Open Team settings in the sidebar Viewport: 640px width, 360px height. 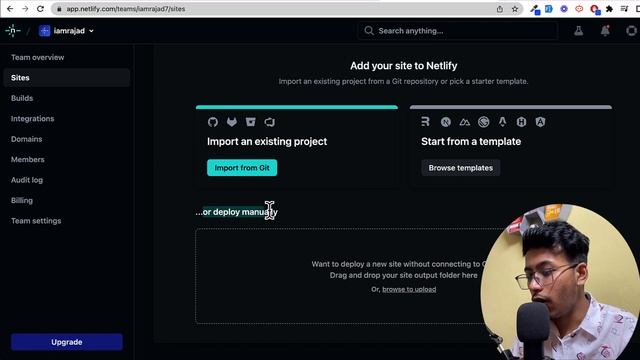pos(36,221)
